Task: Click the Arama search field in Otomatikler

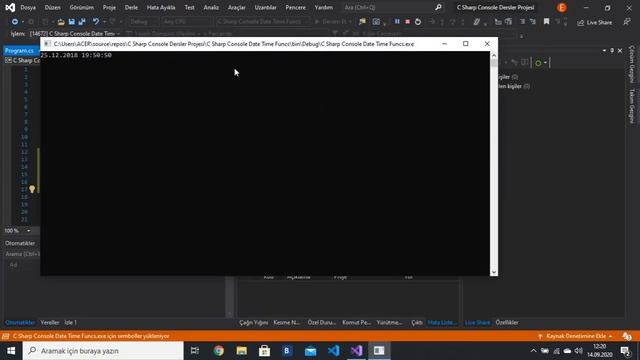Action: [22, 254]
